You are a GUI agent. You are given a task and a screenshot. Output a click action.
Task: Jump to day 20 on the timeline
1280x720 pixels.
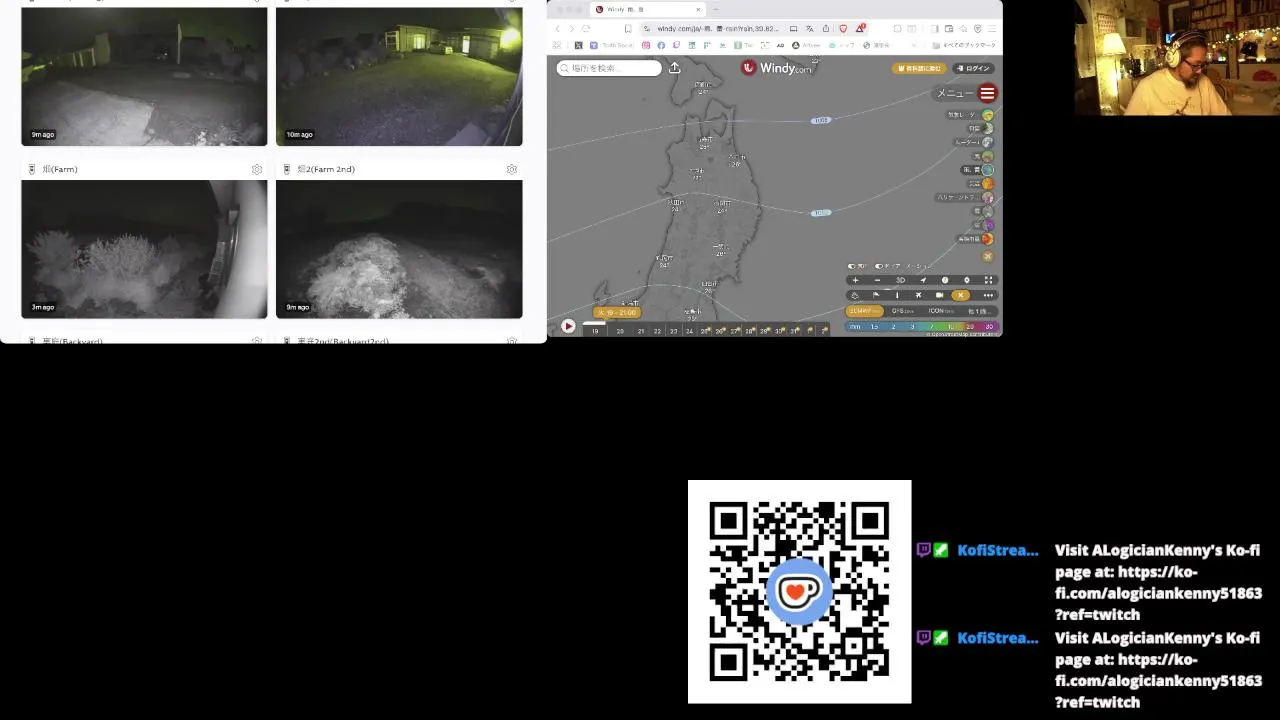point(620,331)
